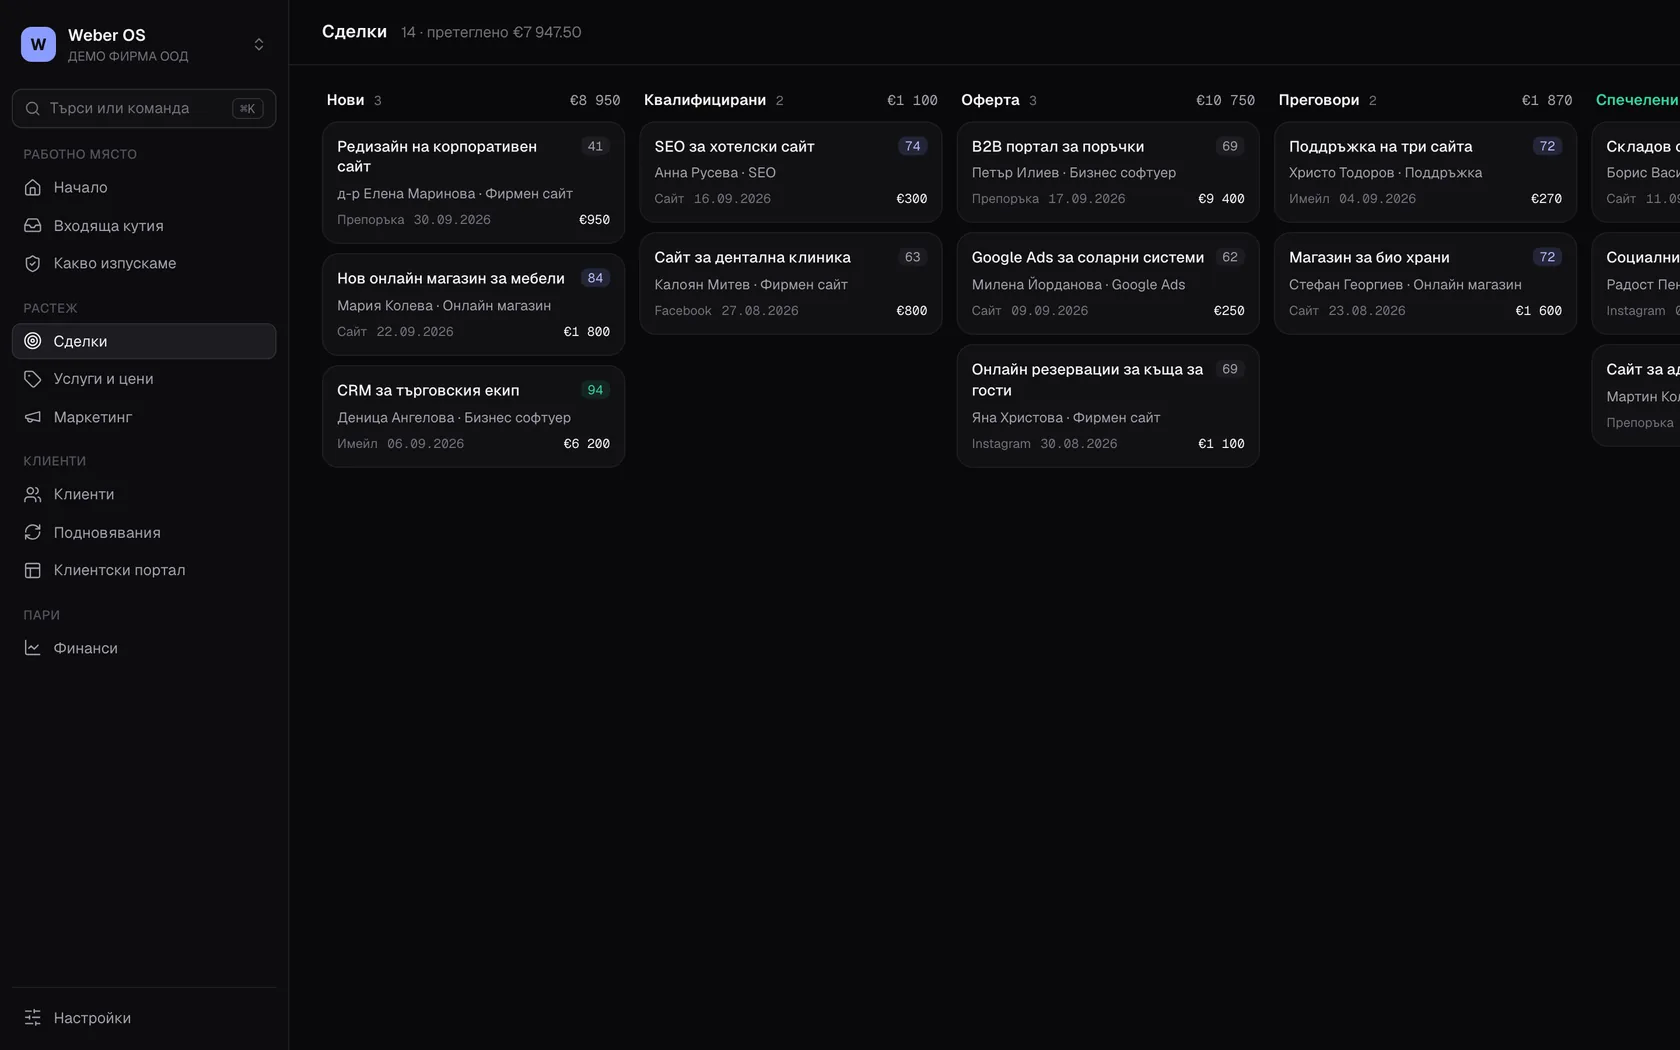Screen dimensions: 1680x1050
Task: Open the Начало menu item
Action: pos(144,187)
